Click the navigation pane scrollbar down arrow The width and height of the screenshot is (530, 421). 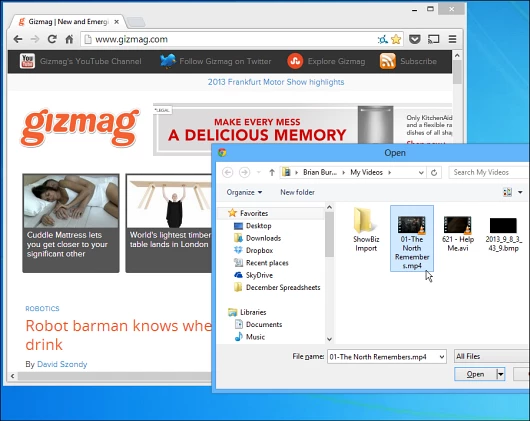click(329, 339)
